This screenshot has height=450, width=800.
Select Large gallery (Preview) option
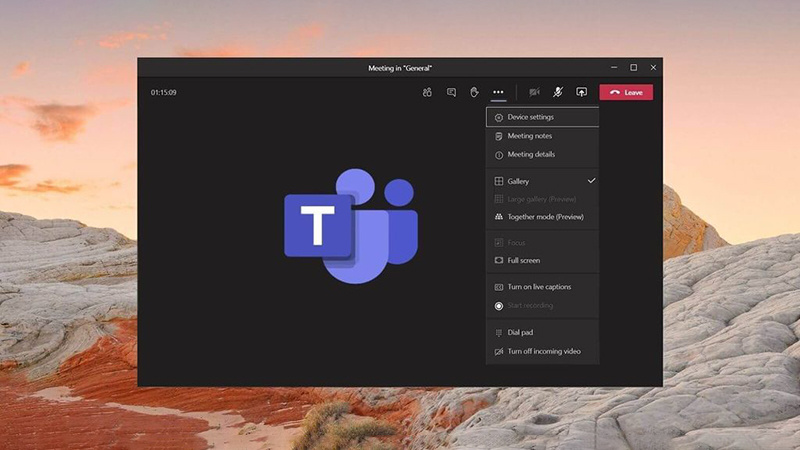coord(542,199)
